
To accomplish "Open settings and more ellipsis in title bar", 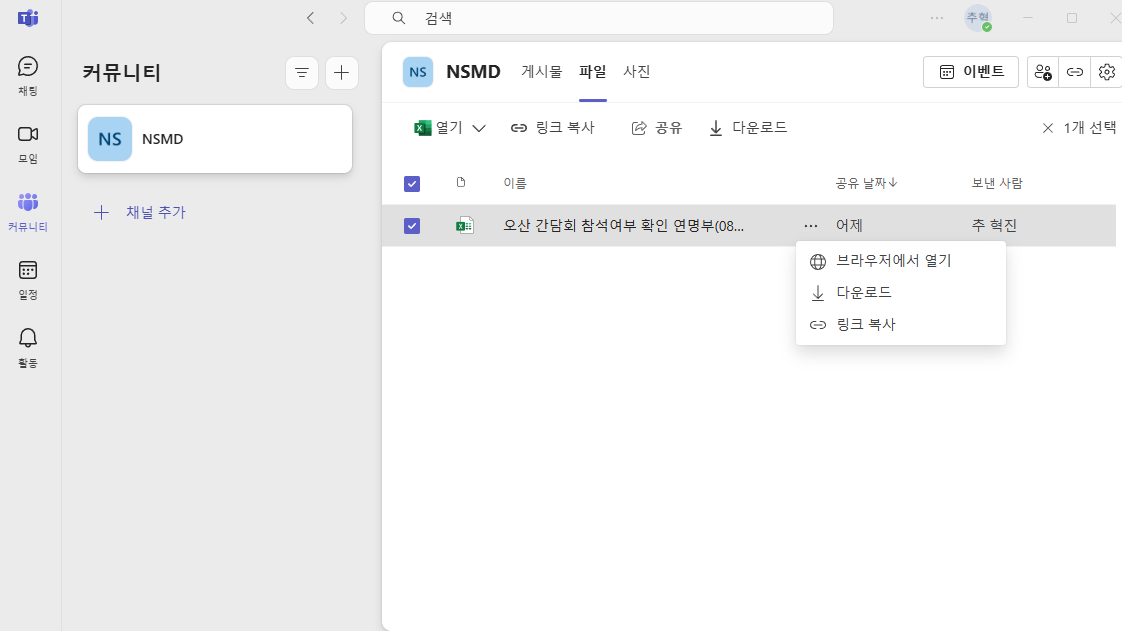I will (x=937, y=18).
